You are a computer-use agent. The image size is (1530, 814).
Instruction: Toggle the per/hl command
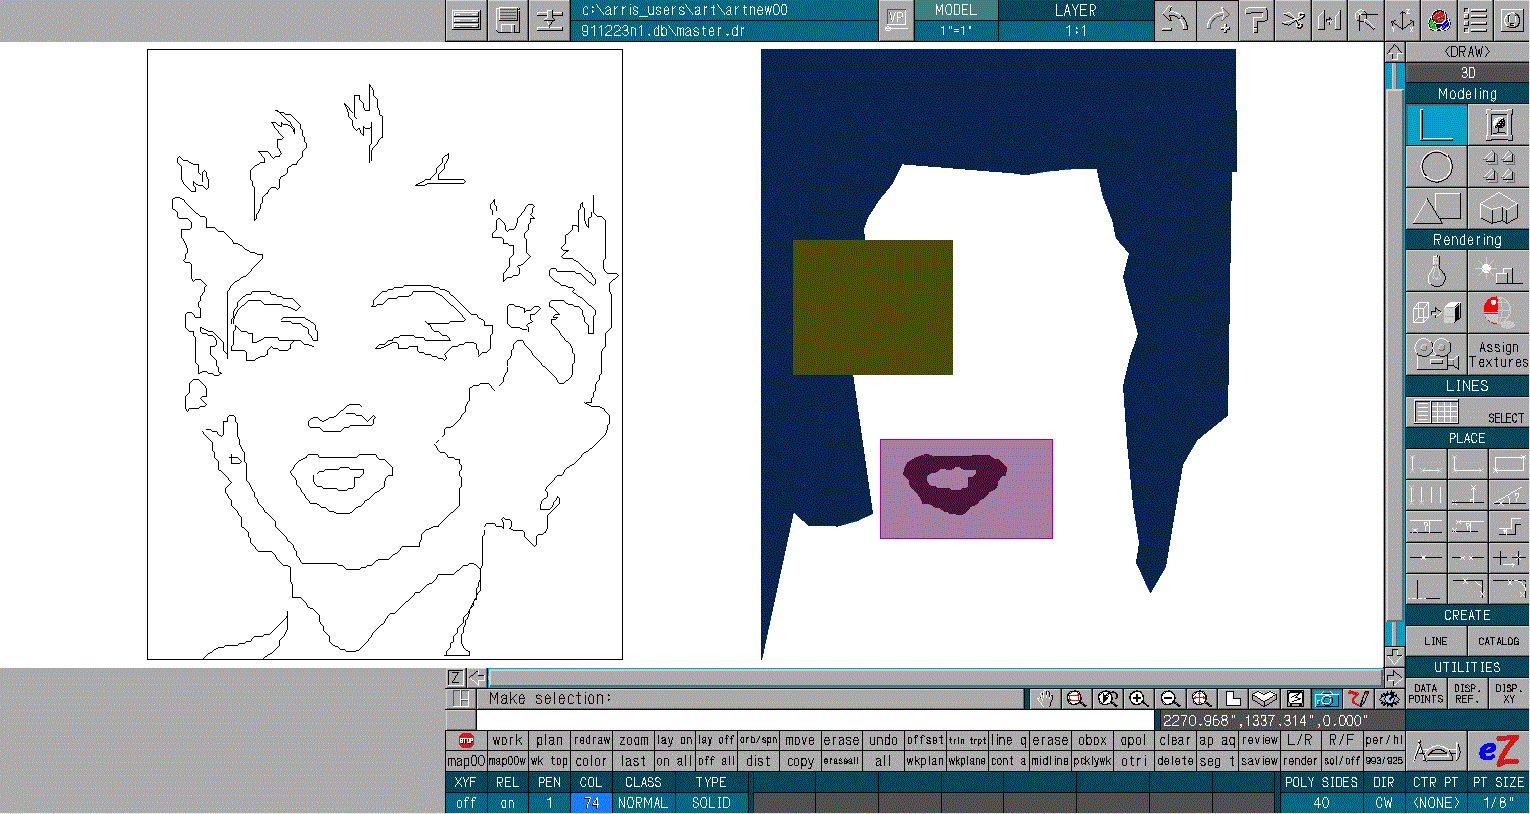pos(1384,741)
